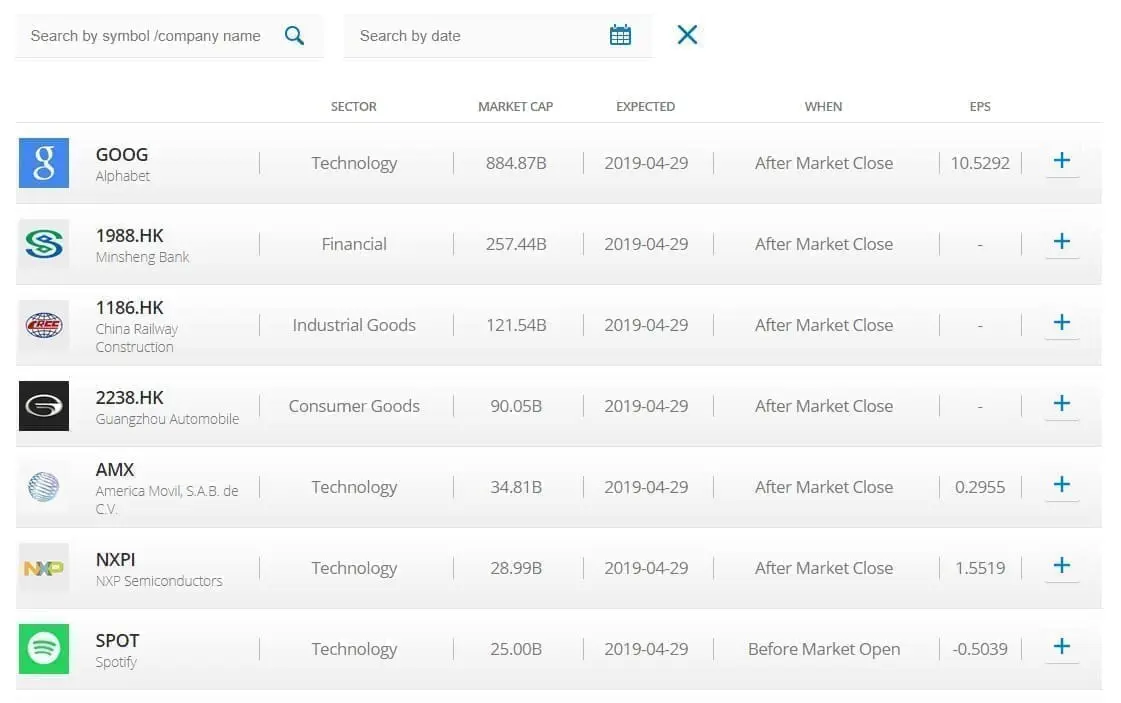Add 1186.HK with its plus icon

[1062, 323]
